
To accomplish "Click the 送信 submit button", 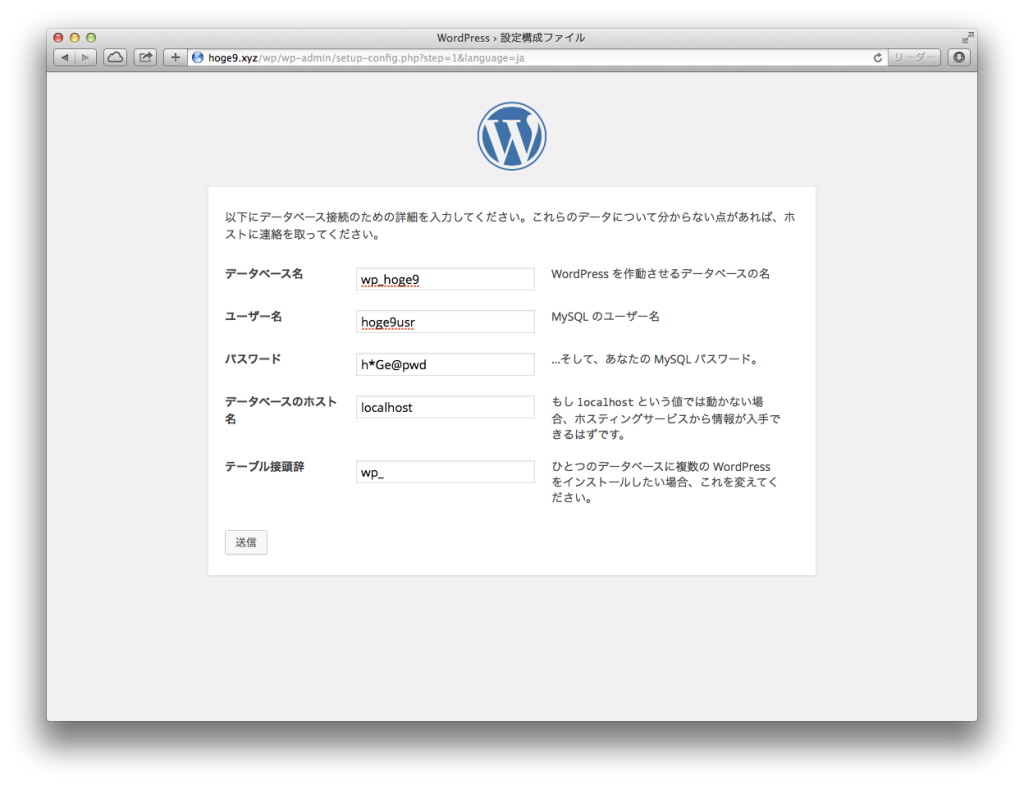I will tap(246, 542).
